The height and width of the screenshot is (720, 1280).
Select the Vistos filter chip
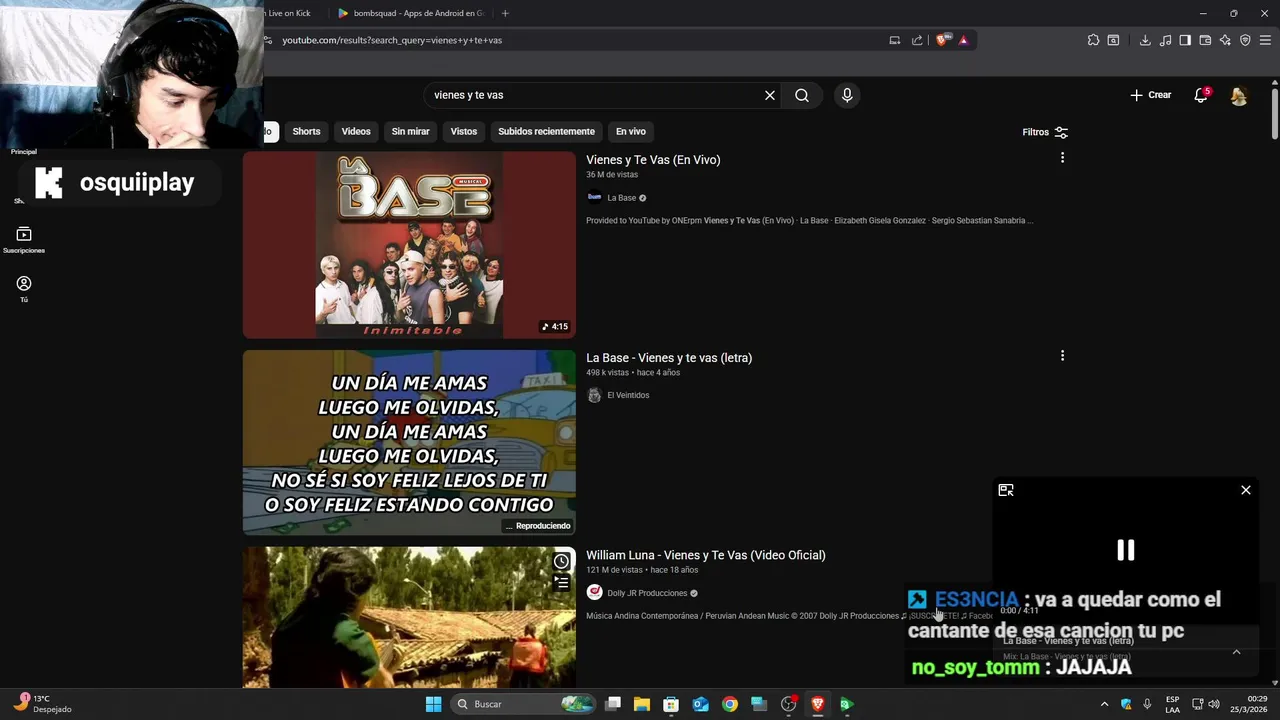(x=464, y=131)
